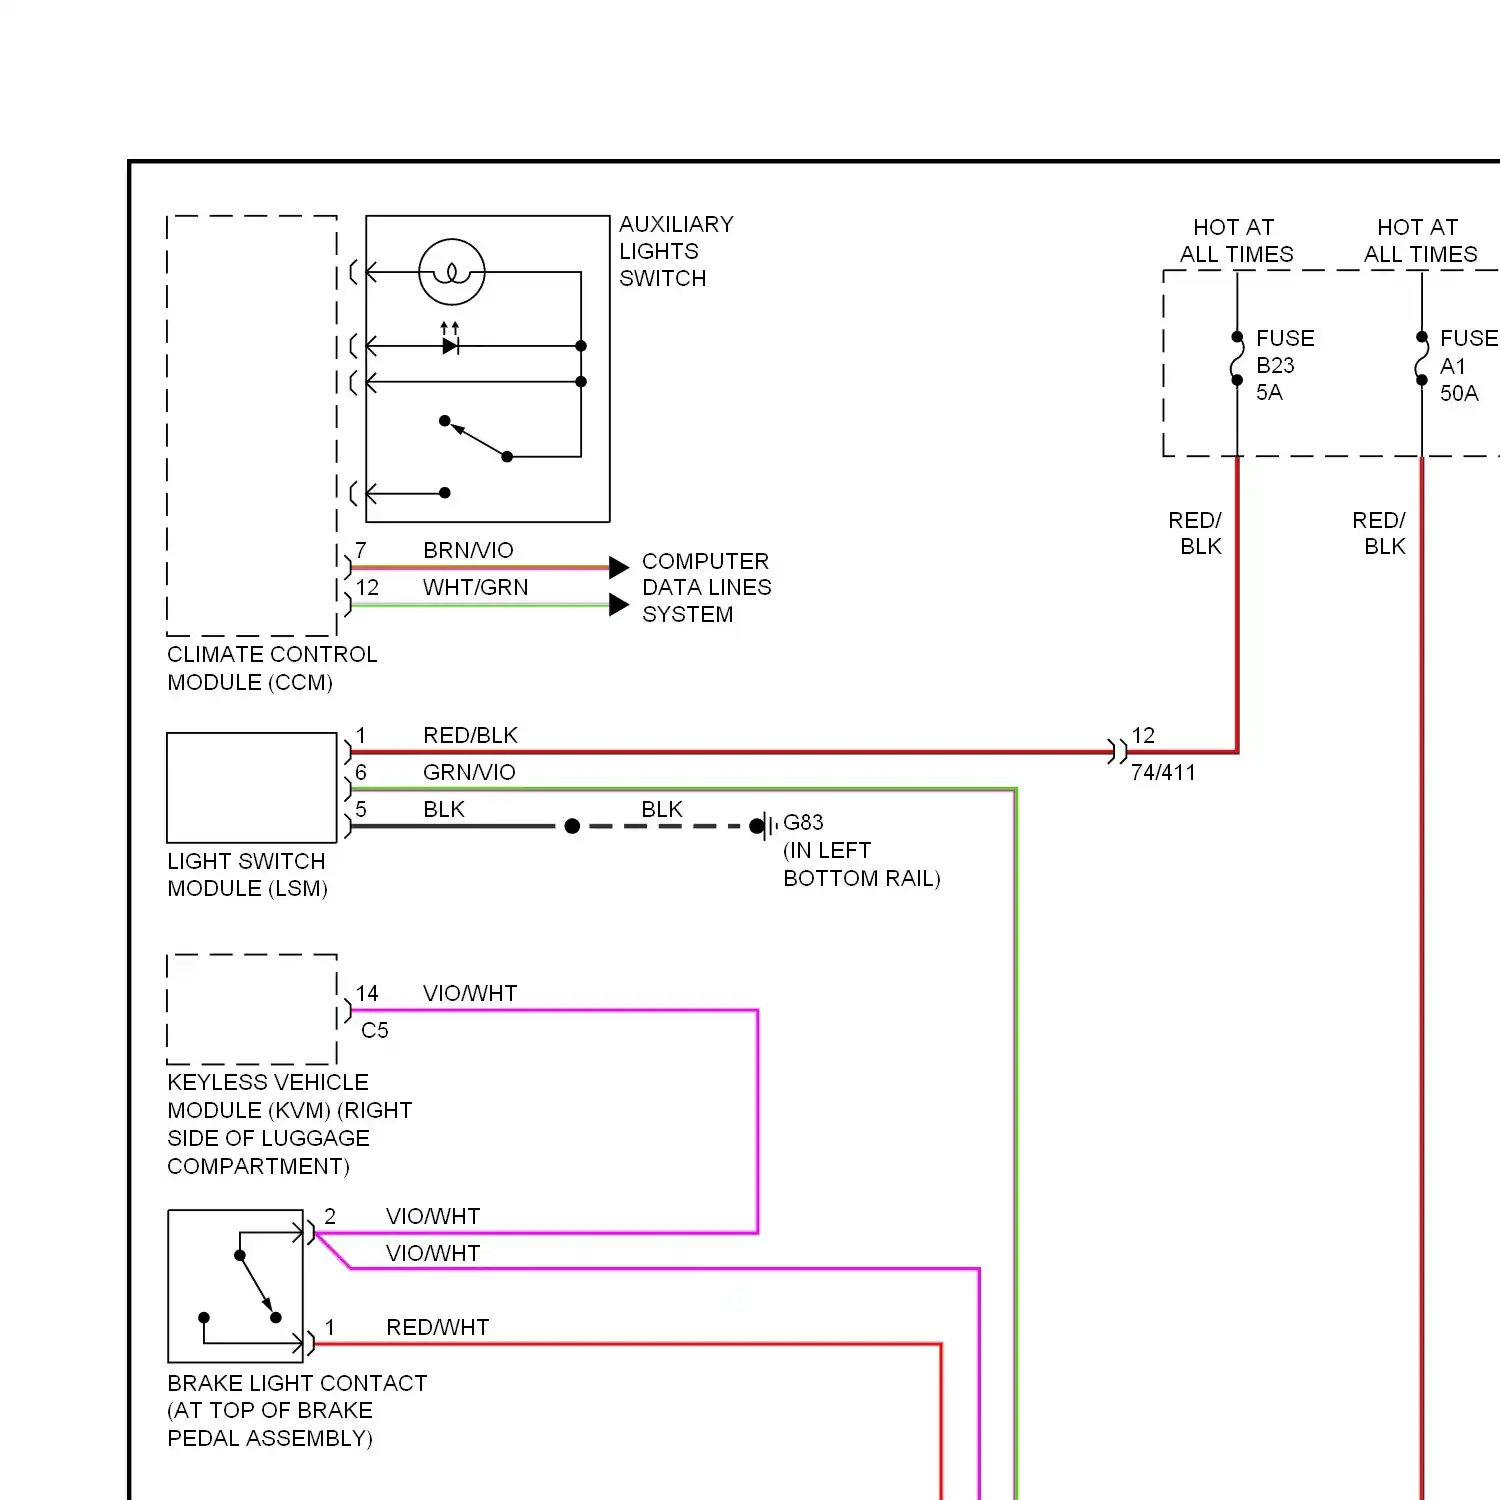
Task: Click 'COMPUTER DATA LINES SYSTEM' text
Action: [x=706, y=588]
